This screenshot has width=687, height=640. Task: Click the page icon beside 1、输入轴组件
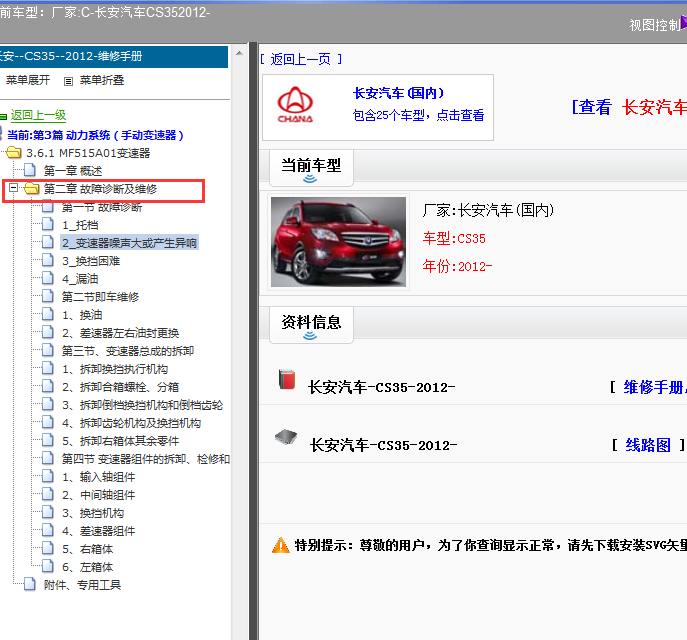[x=48, y=476]
